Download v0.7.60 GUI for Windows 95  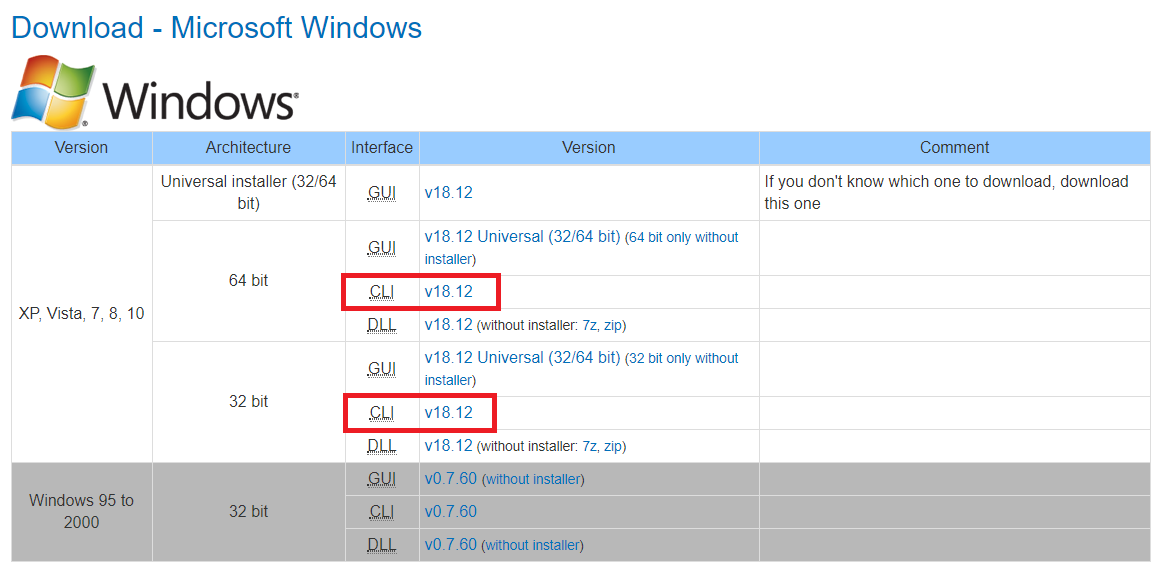pos(450,479)
